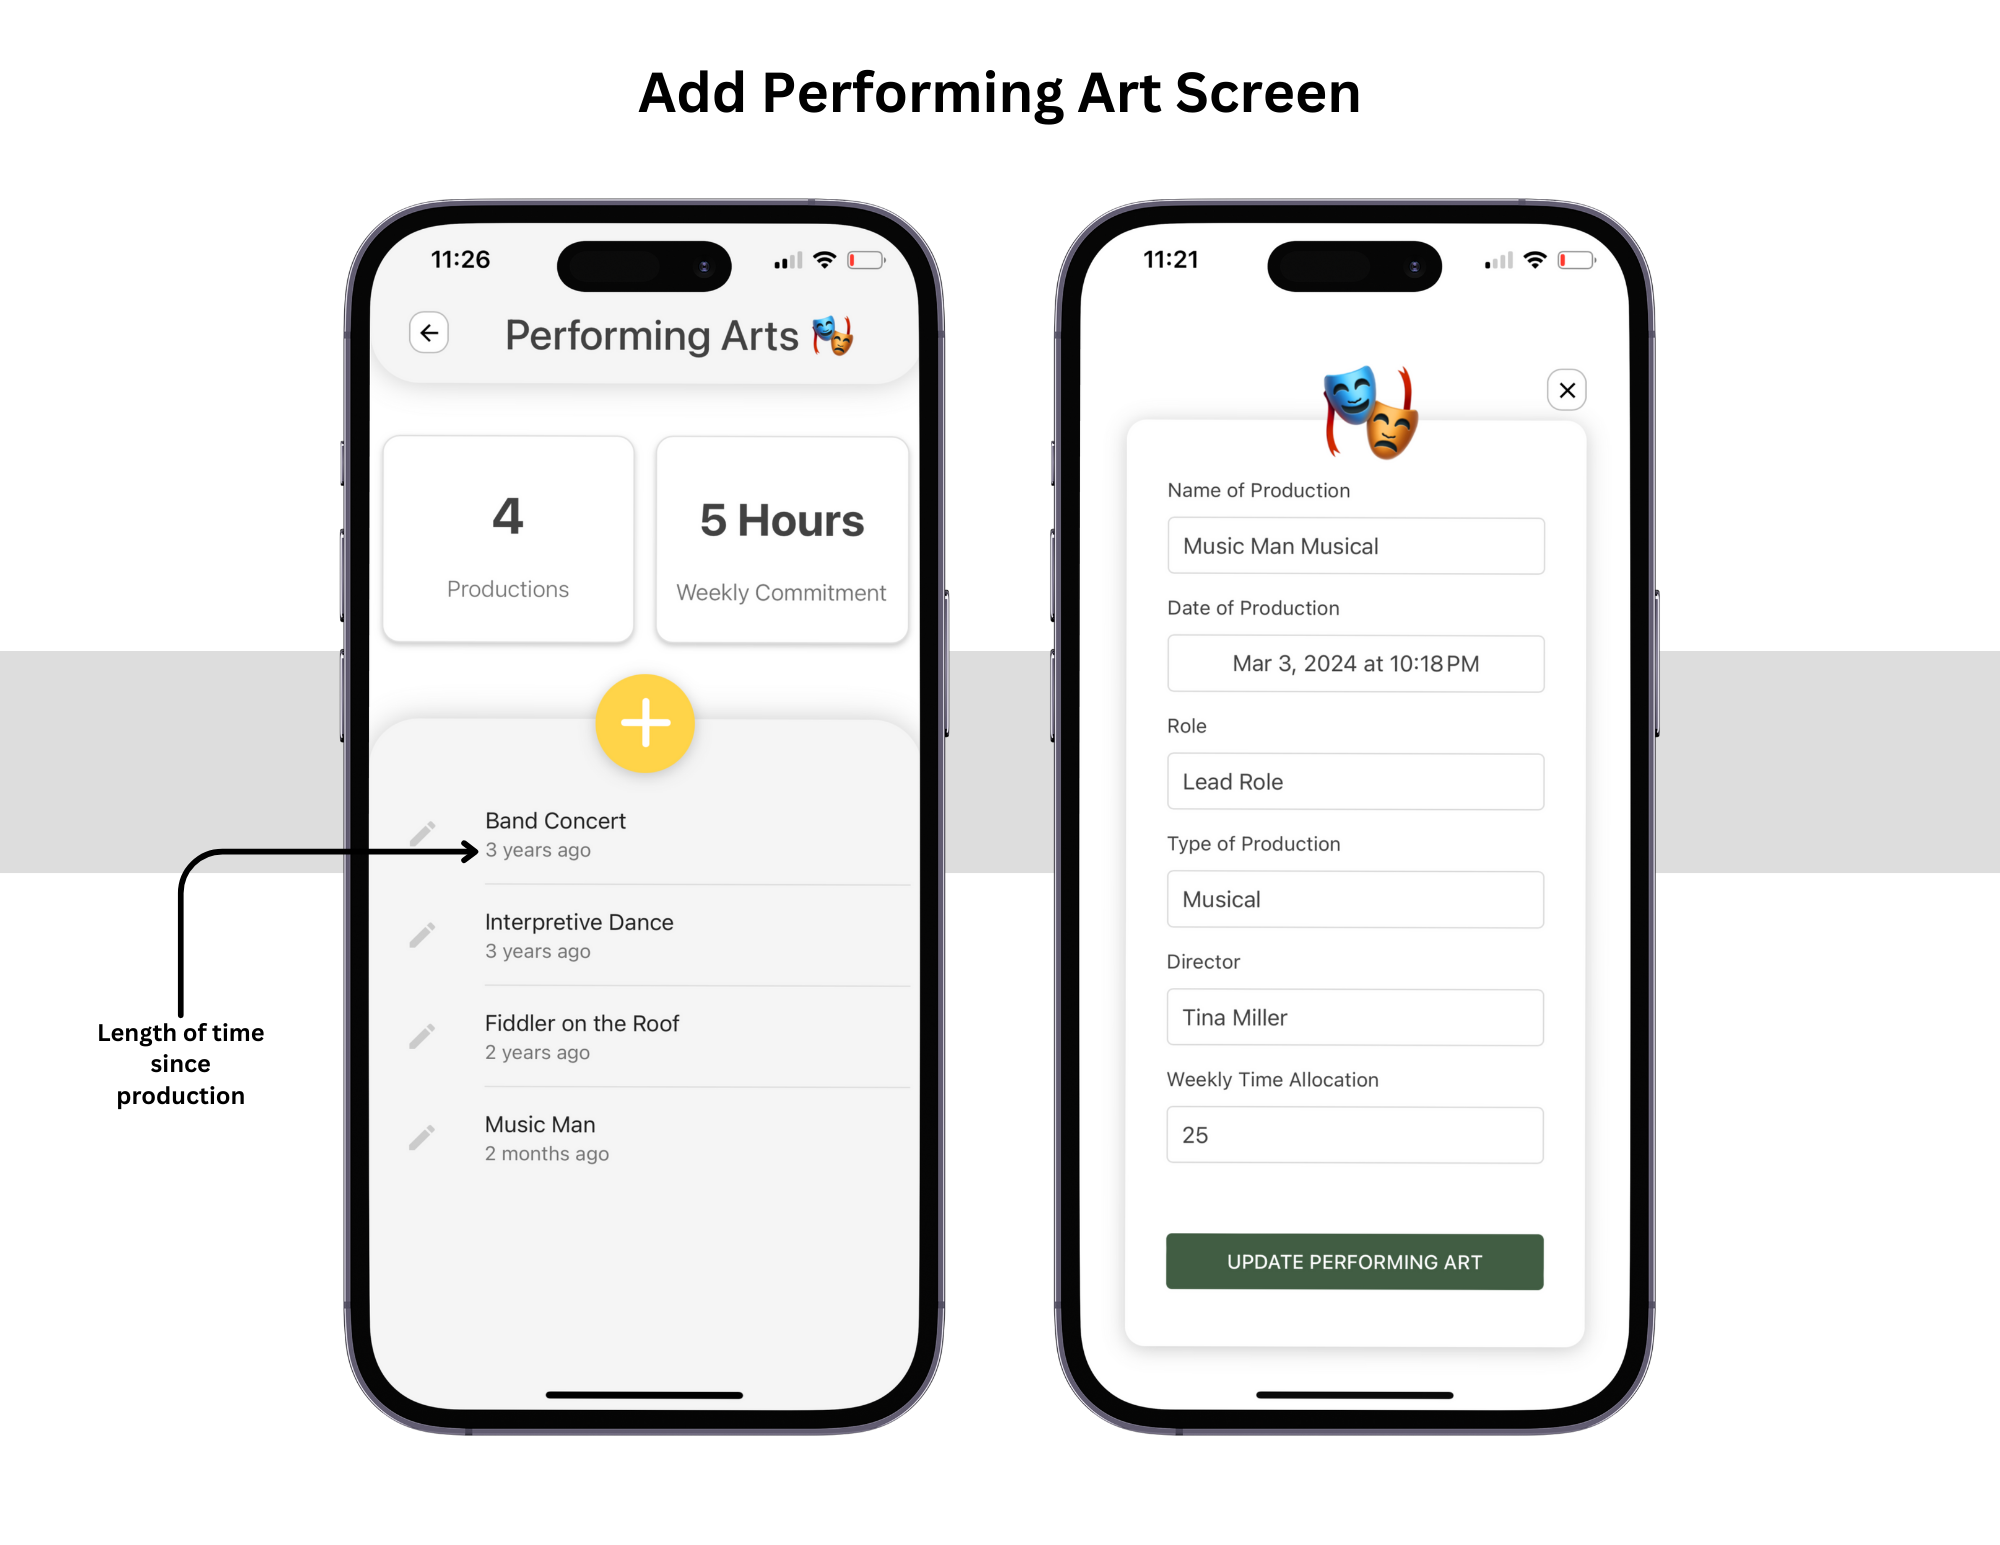Tap the Date of Production field
Image resolution: width=2000 pixels, height=1545 pixels.
click(1354, 662)
